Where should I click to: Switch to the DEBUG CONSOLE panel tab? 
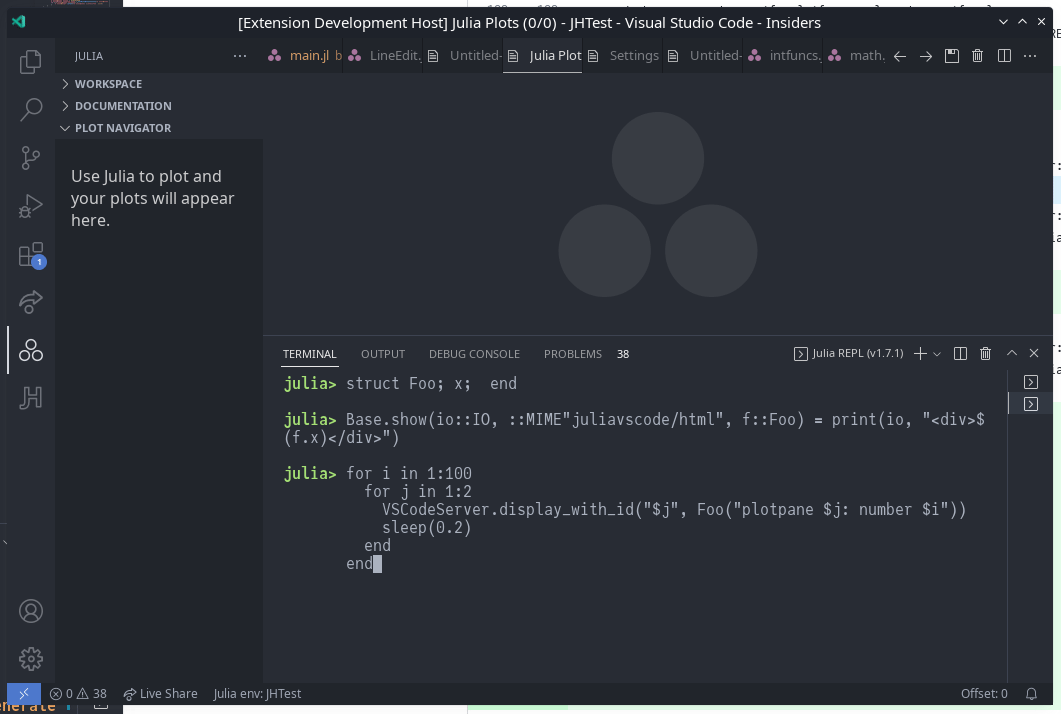tap(474, 354)
